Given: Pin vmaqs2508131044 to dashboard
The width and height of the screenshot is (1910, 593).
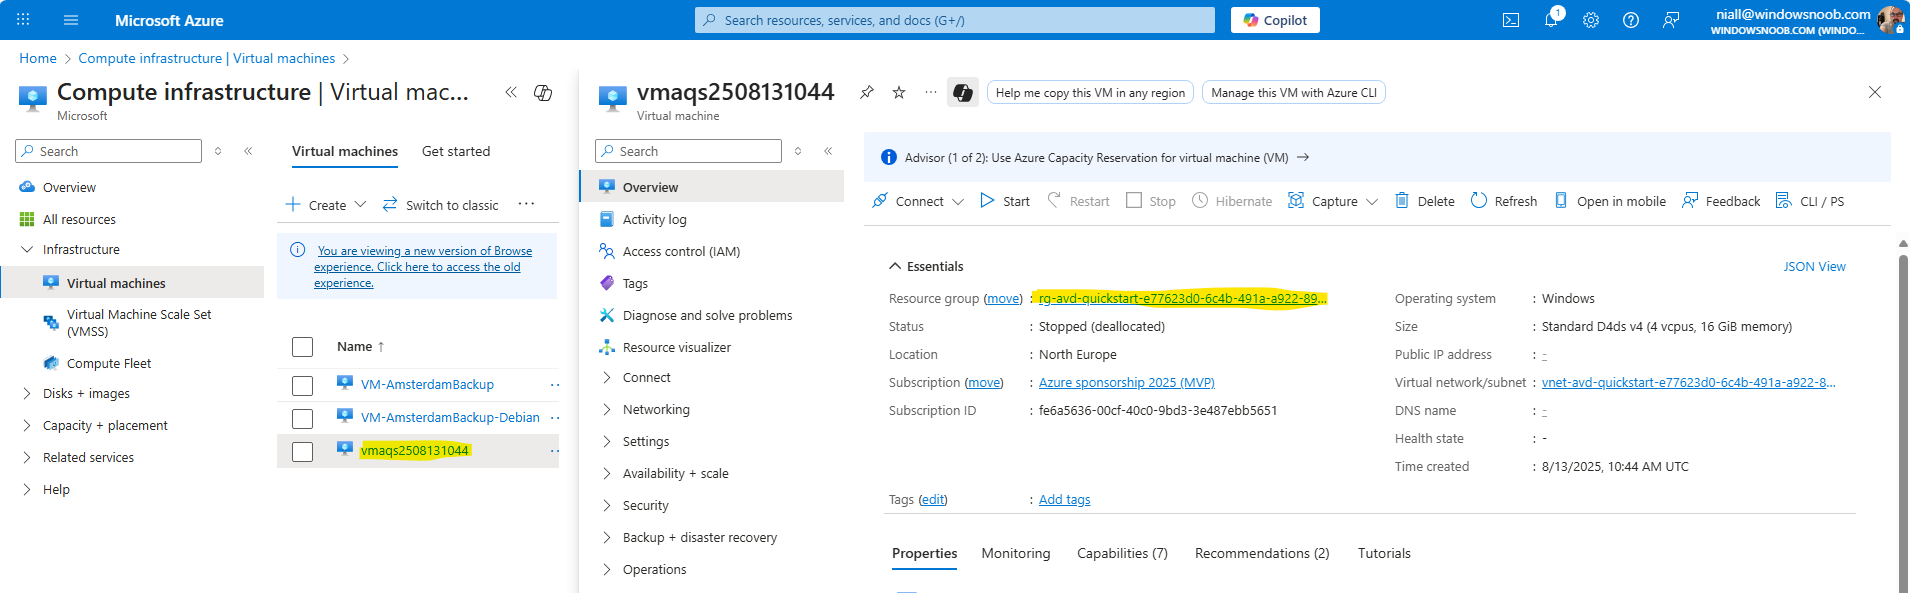Looking at the screenshot, I should pos(867,93).
